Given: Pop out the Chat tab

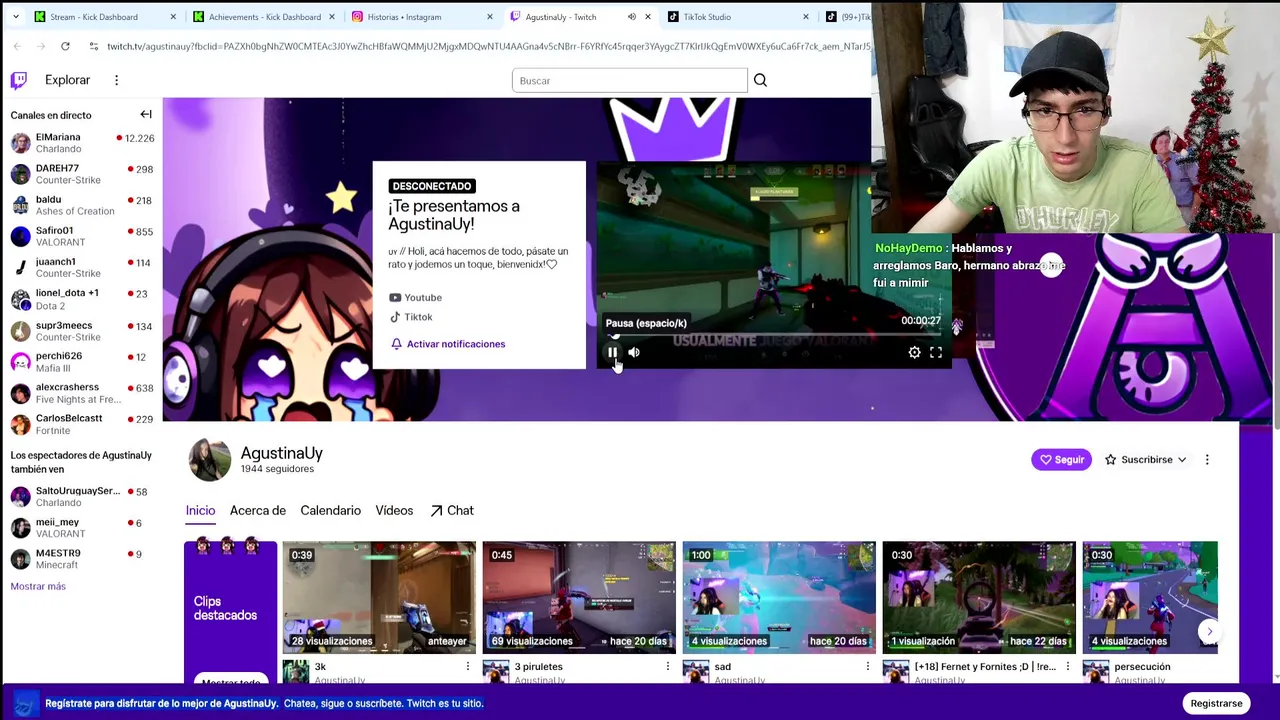Looking at the screenshot, I should coord(452,510).
